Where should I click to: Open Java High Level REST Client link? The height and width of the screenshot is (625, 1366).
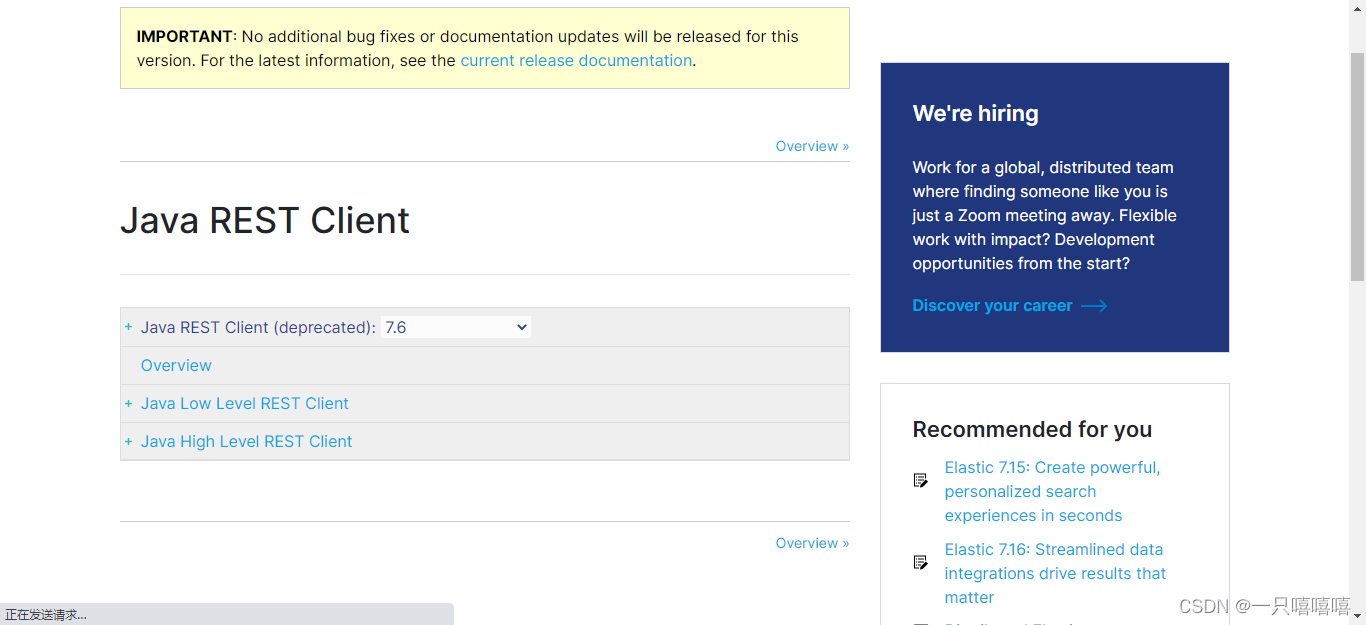247,442
